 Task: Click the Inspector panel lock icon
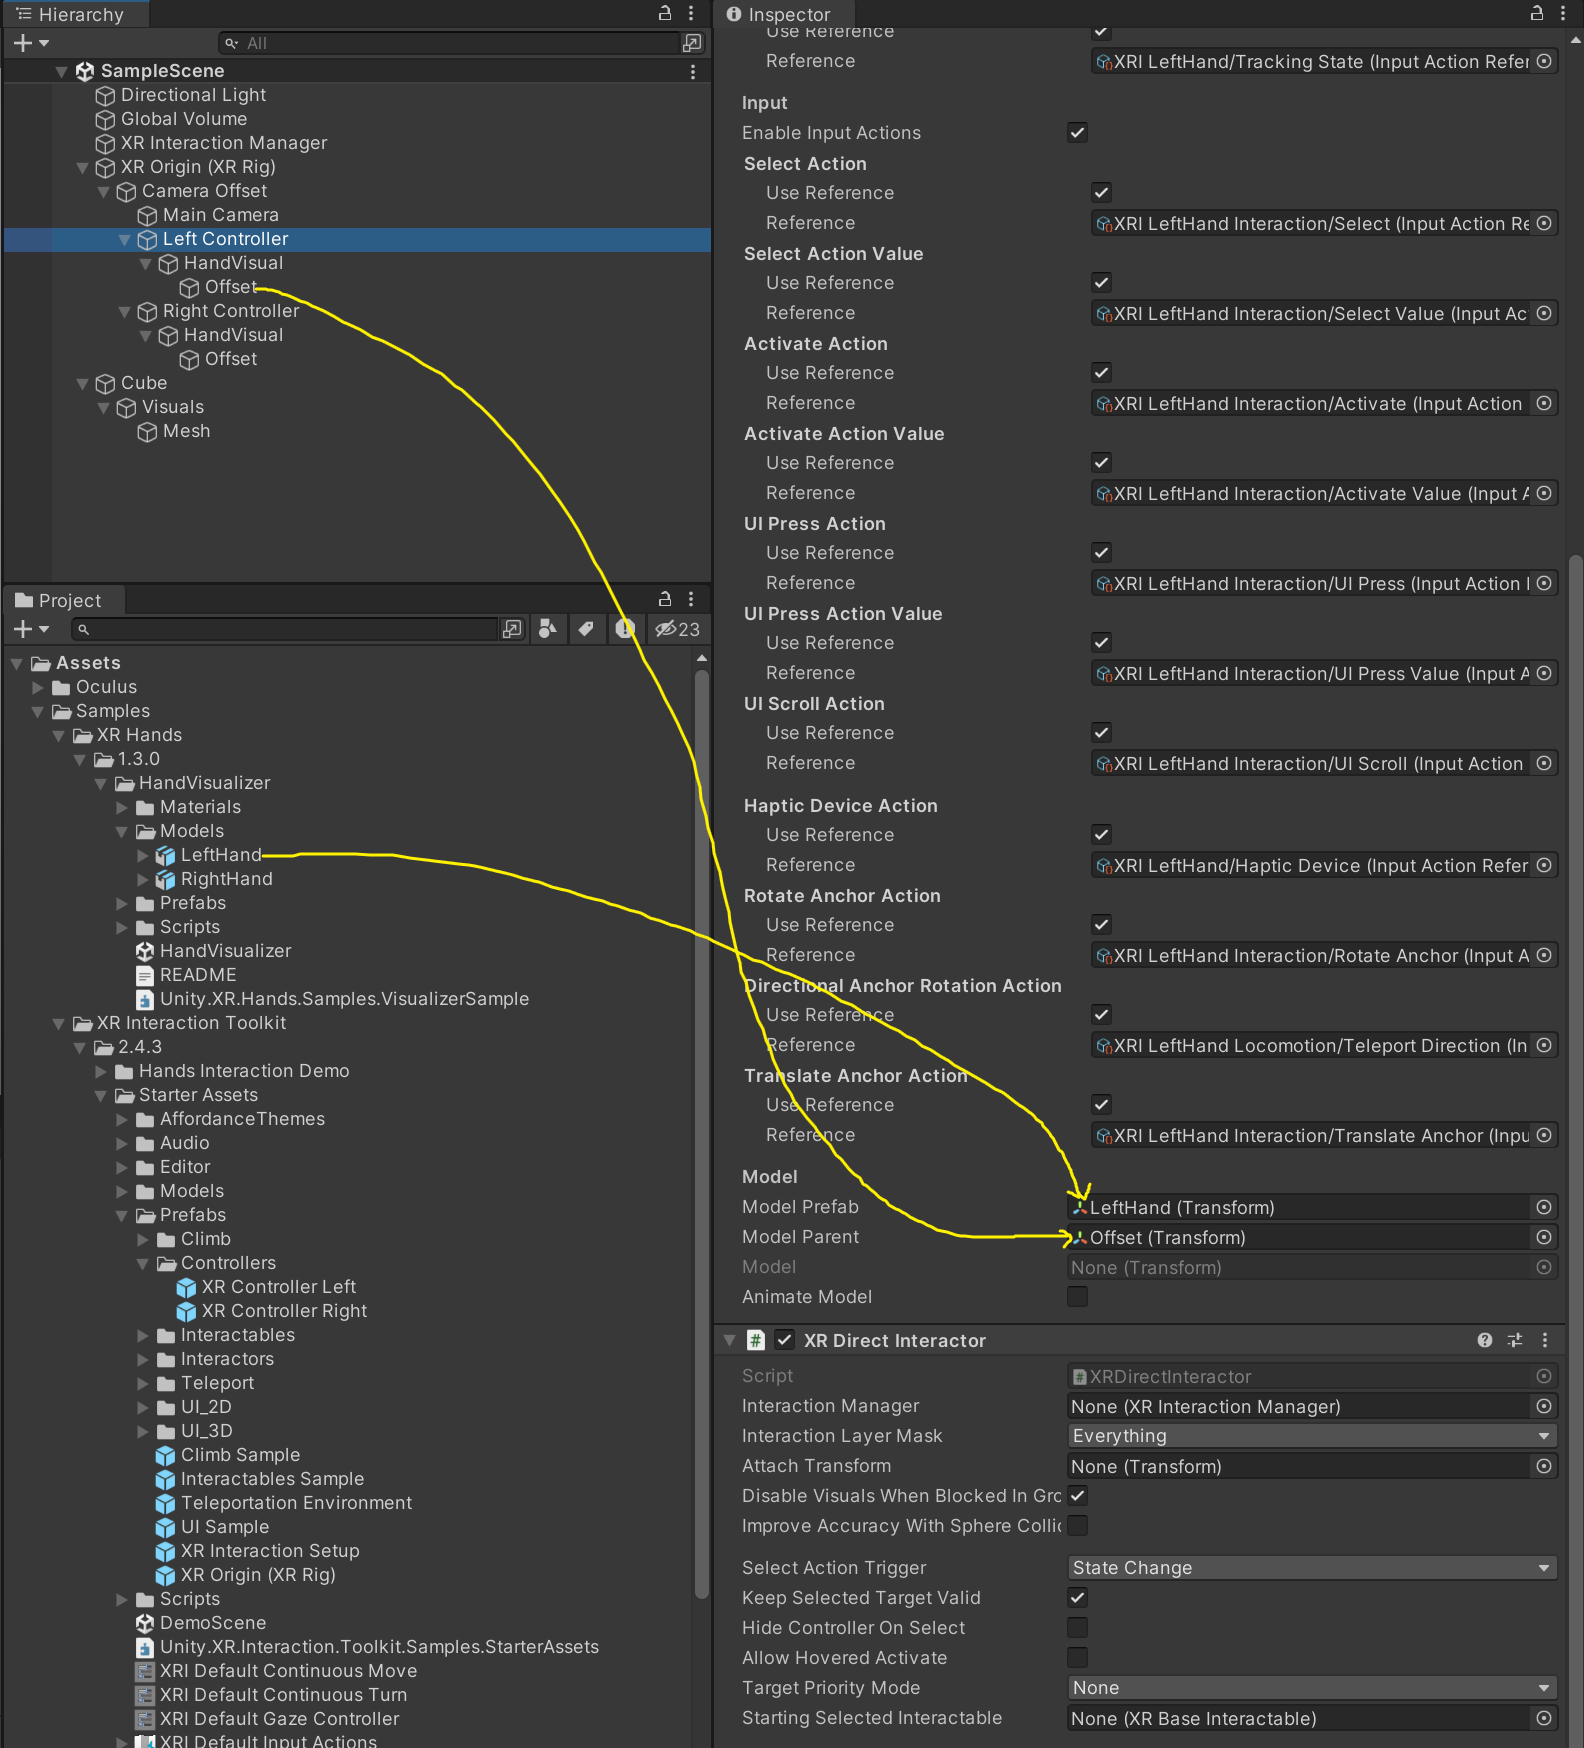point(1537,13)
